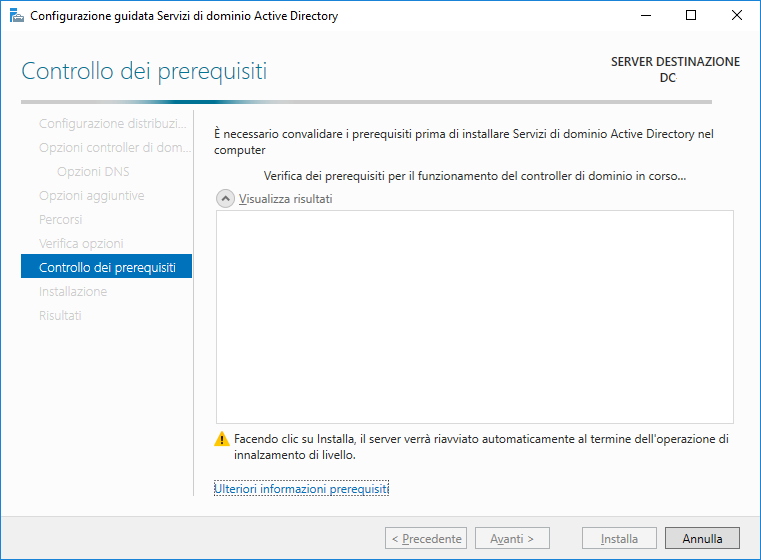
Task: Open Ulteriori informazioni prerequisiti link
Action: 301,488
